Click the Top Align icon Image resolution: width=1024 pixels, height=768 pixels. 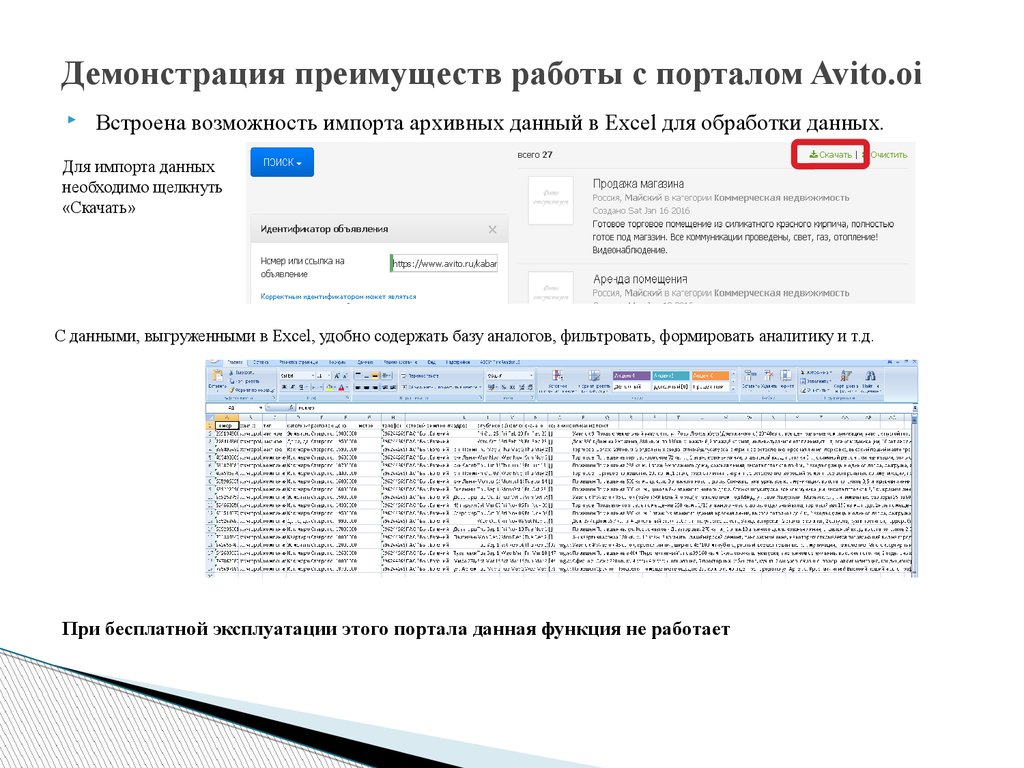(358, 376)
